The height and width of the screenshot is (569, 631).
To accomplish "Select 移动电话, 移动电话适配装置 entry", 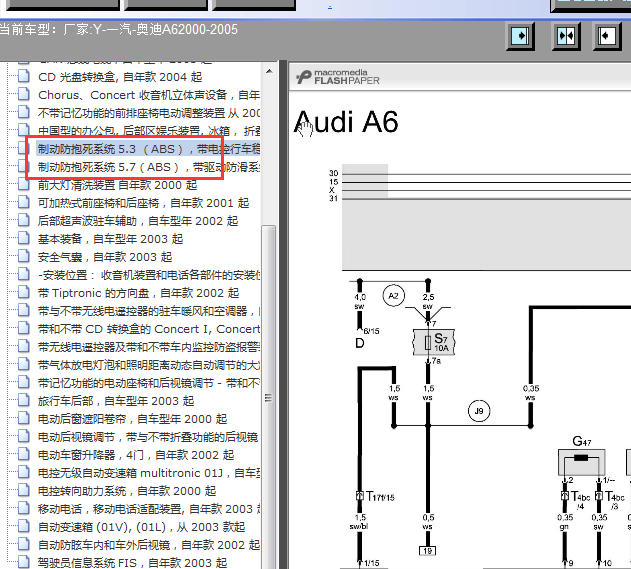I will 148,509.
